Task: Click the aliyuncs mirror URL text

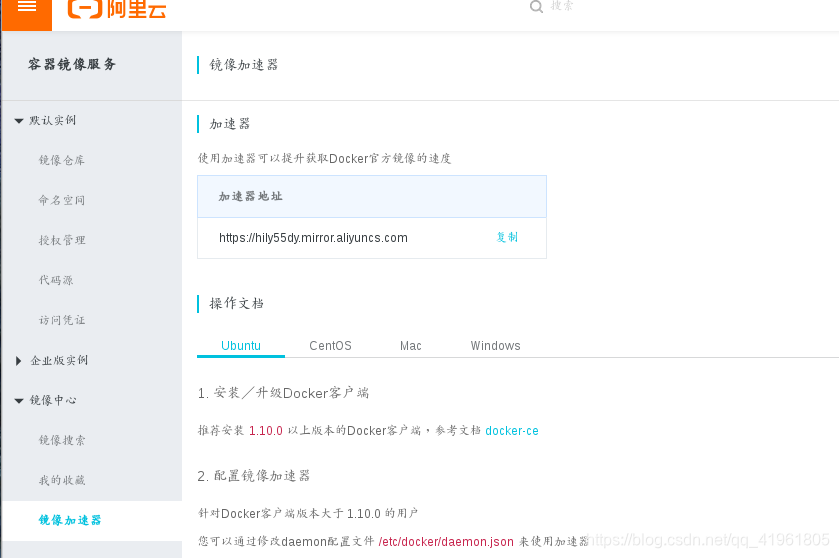Action: pos(313,238)
